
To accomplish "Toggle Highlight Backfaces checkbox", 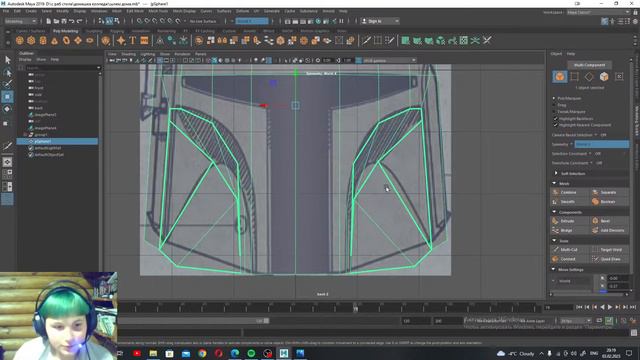I will 556,118.
